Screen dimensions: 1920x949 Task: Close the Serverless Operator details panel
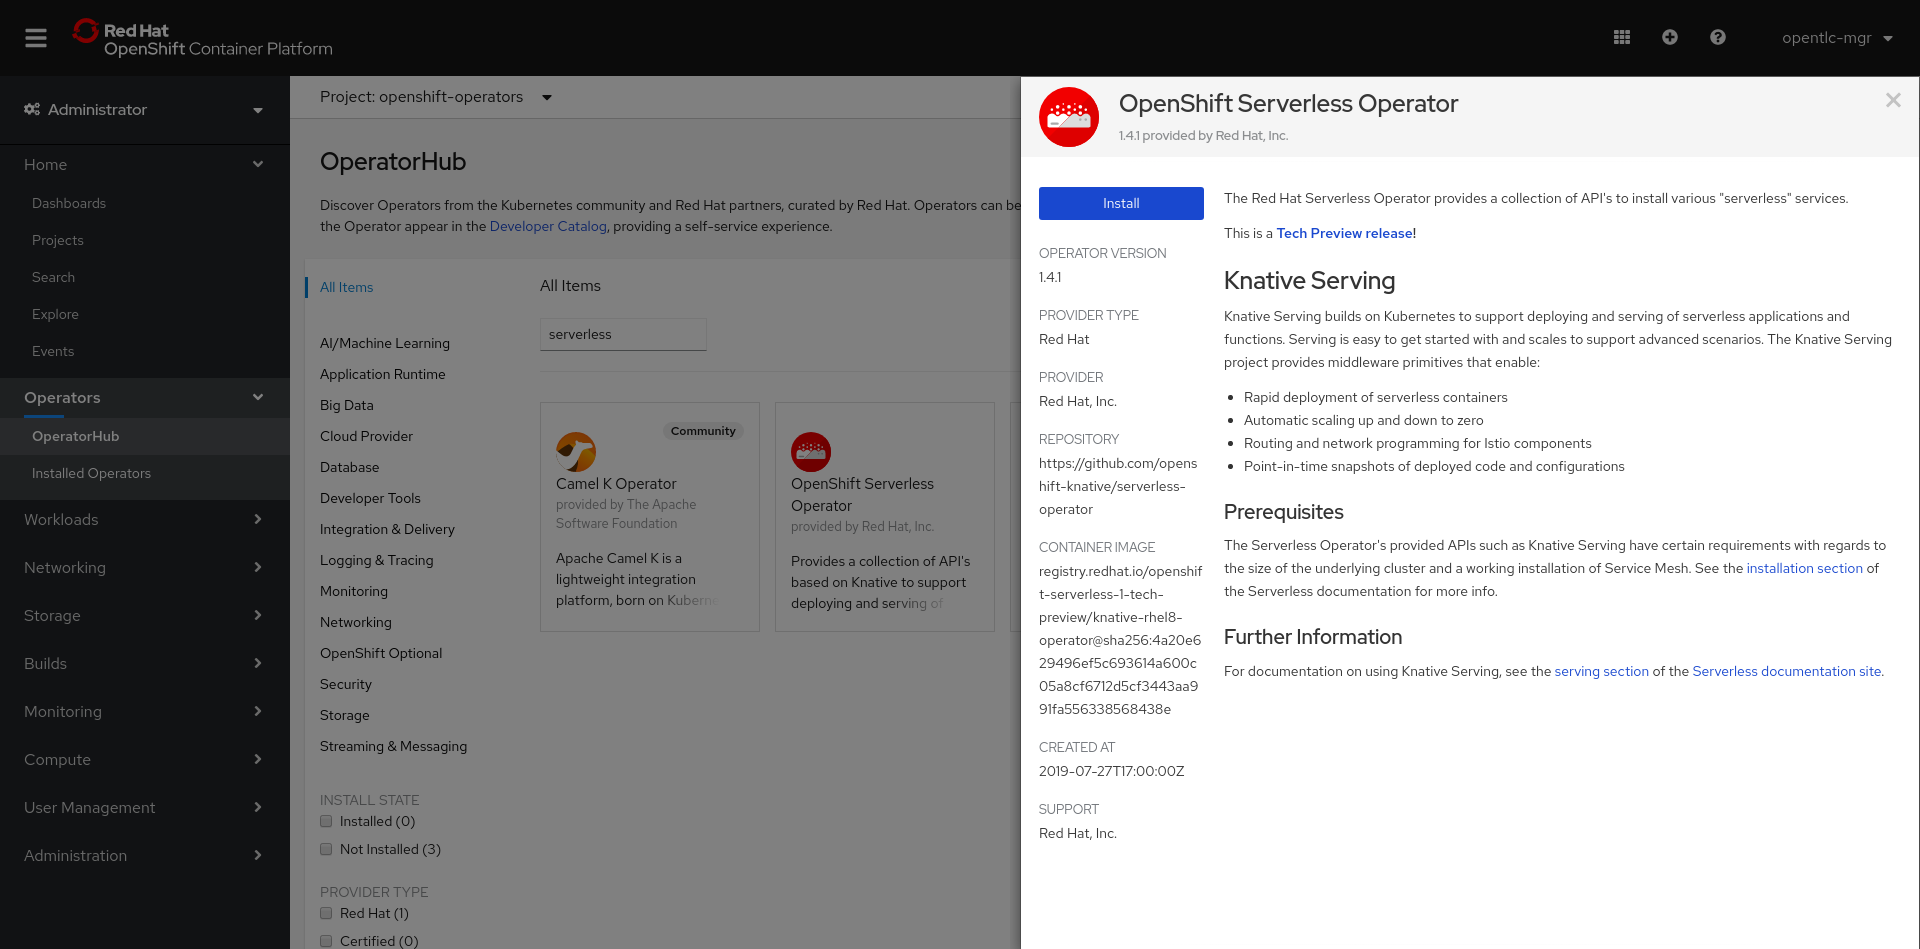[x=1893, y=100]
